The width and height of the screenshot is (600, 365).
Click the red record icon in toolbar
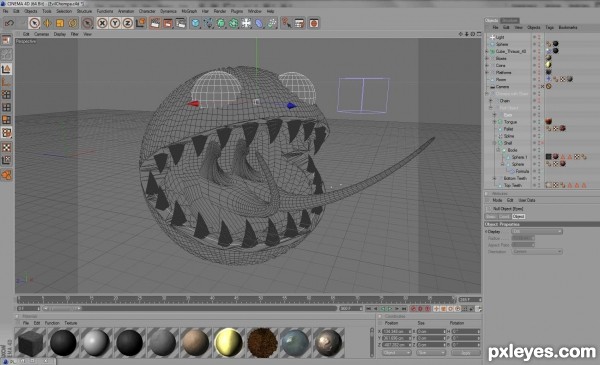314,23
